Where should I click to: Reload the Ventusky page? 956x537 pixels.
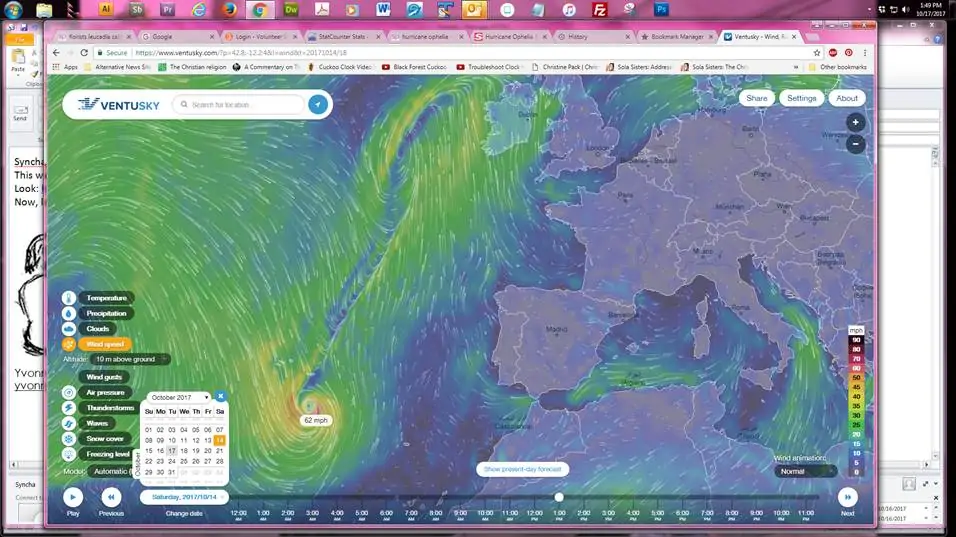[x=84, y=52]
